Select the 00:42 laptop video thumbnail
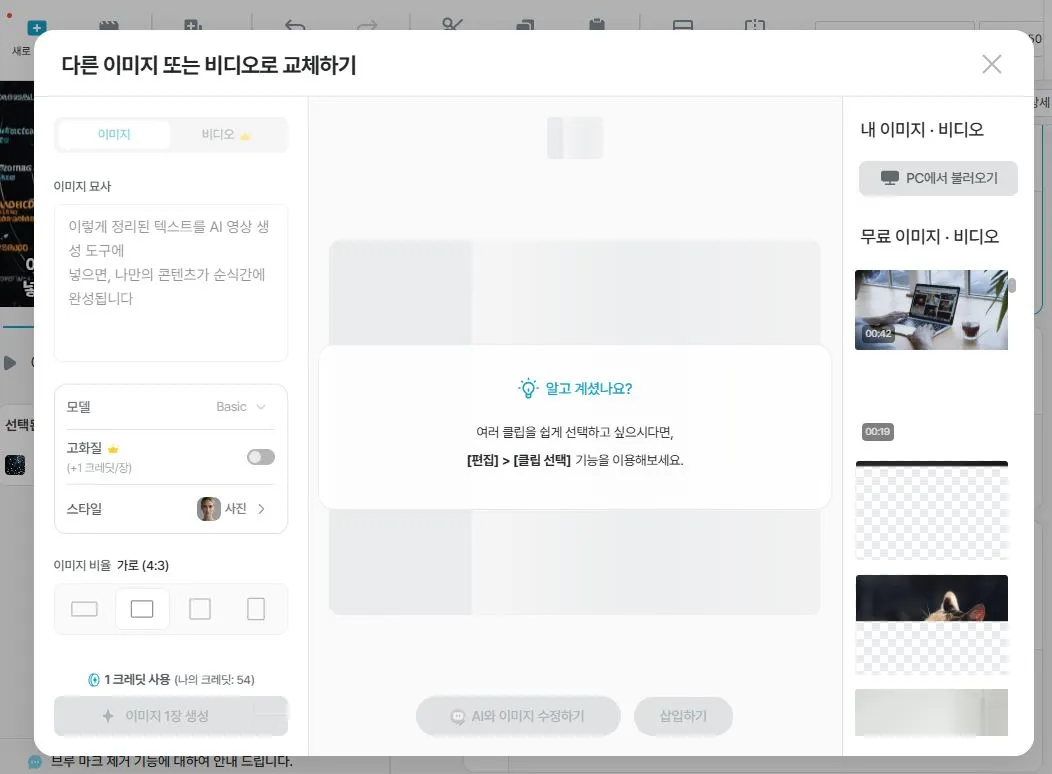The width and height of the screenshot is (1052, 774). [931, 310]
